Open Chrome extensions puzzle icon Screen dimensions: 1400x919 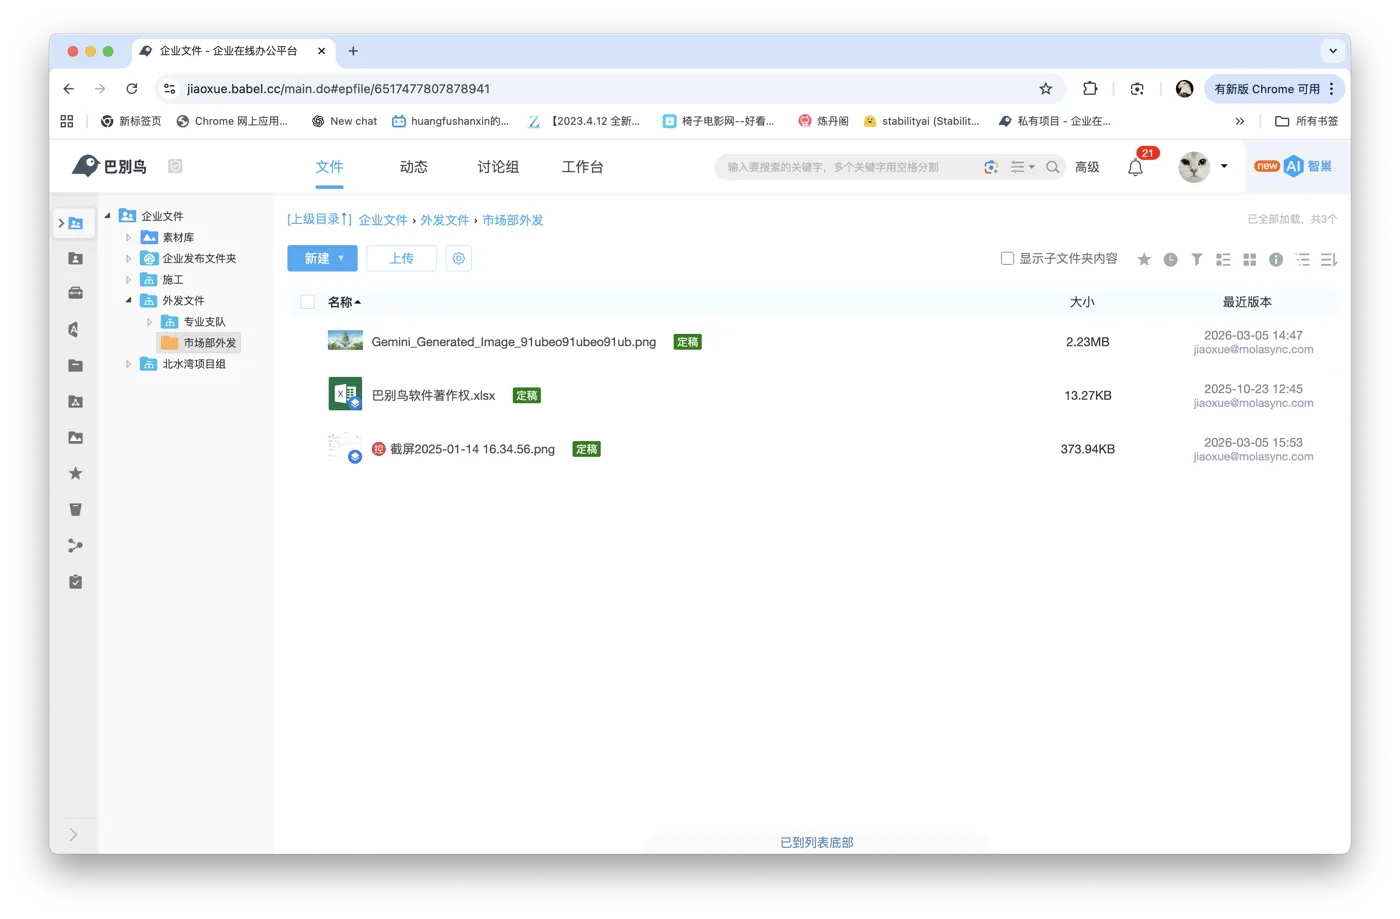(x=1090, y=89)
